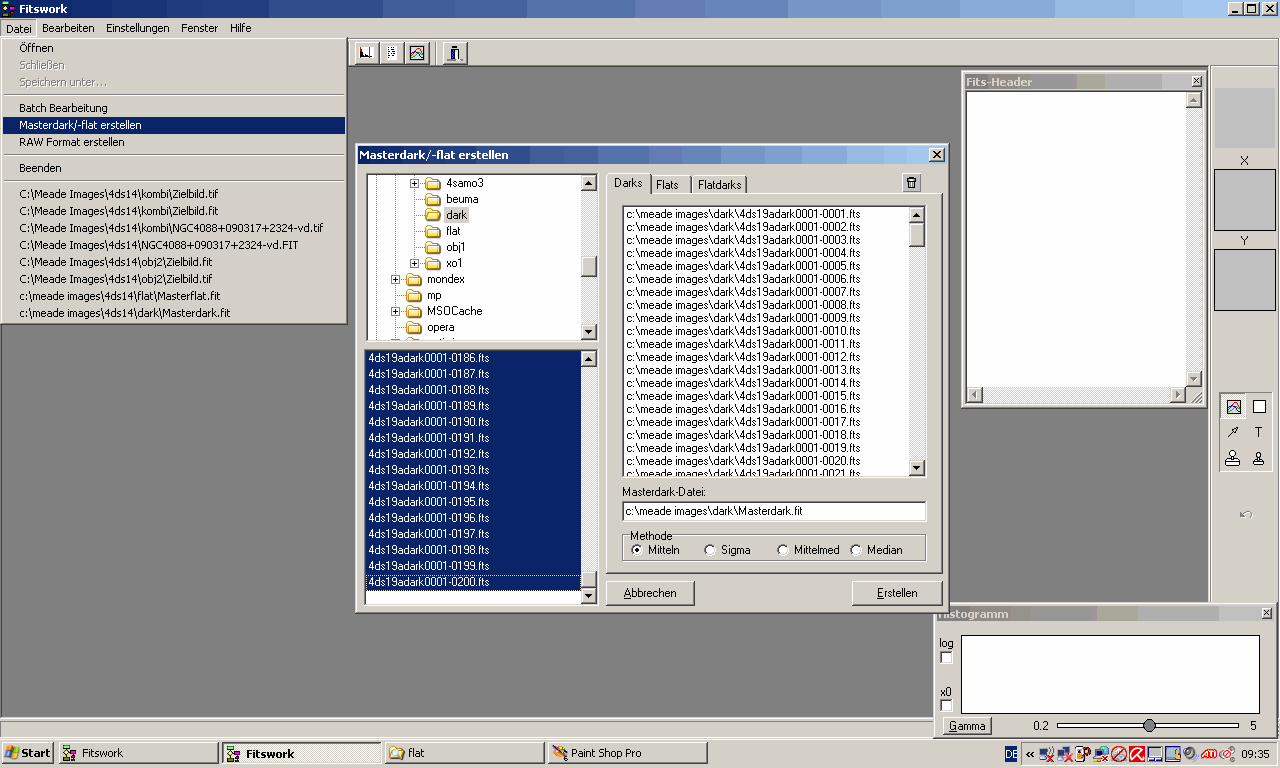Click the Masterdark-Datei path field
This screenshot has height=768, width=1280.
tap(773, 511)
